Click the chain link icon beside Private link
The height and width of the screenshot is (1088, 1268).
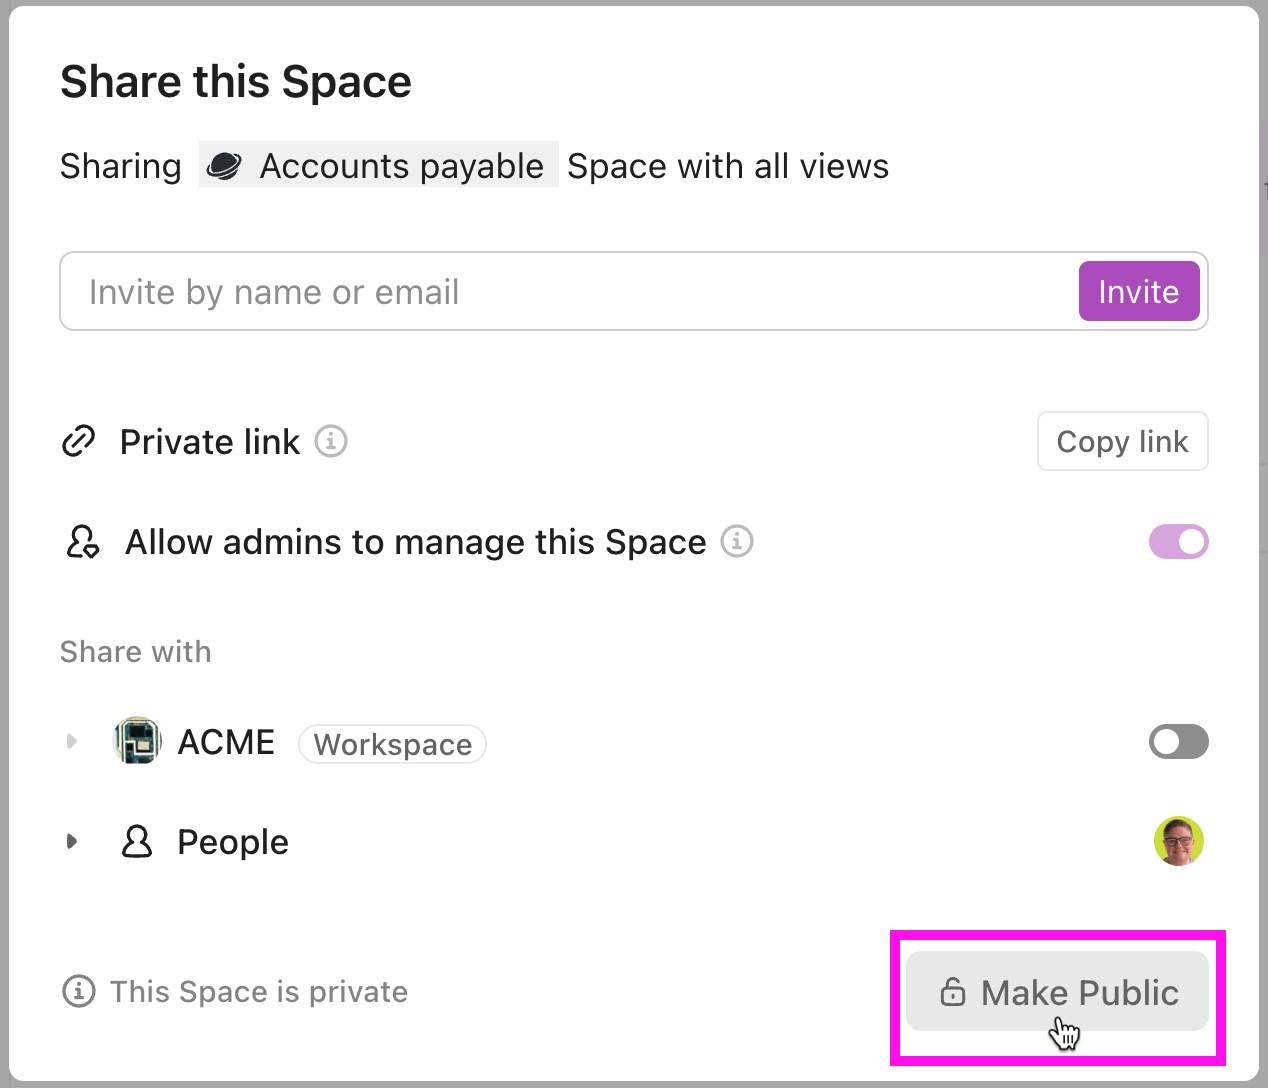coord(78,441)
